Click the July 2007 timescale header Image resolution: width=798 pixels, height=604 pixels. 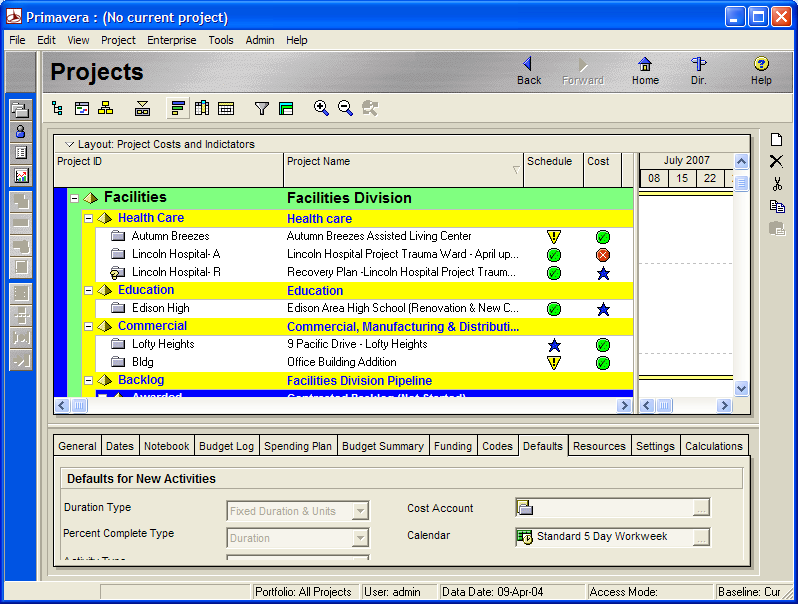[x=686, y=160]
